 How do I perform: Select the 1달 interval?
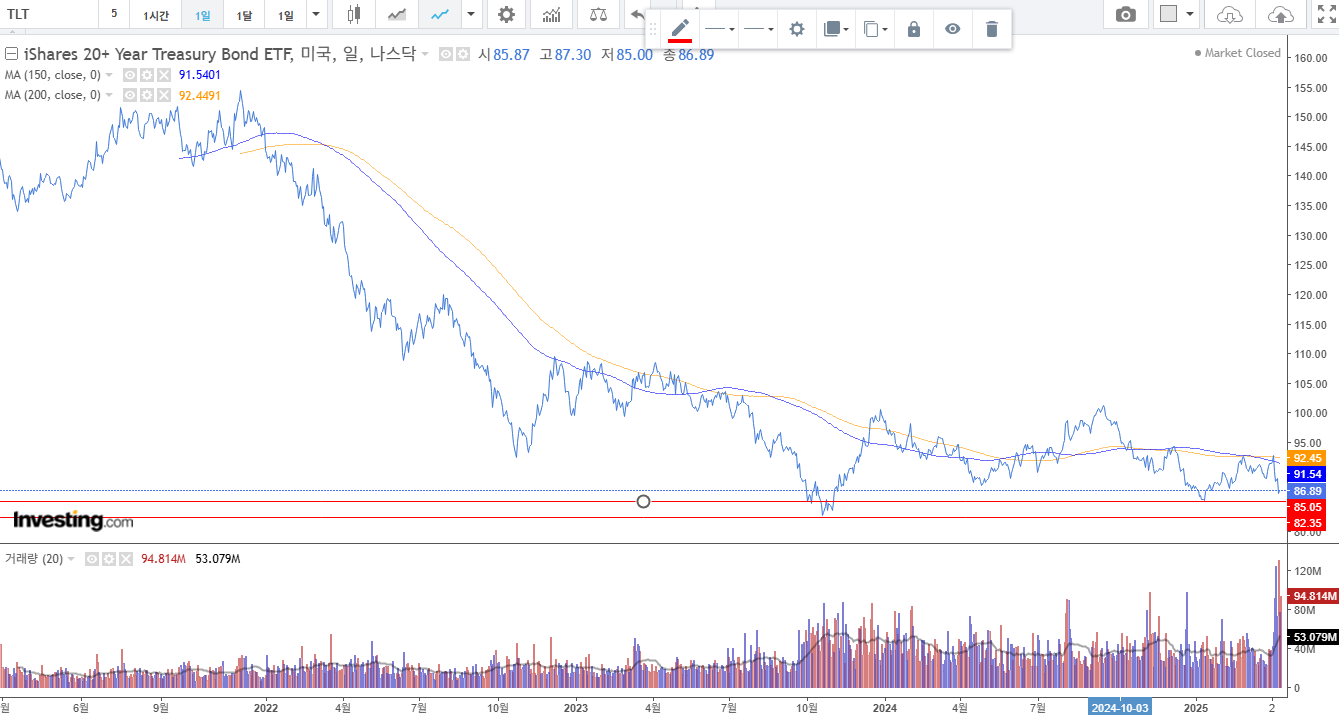pos(244,14)
